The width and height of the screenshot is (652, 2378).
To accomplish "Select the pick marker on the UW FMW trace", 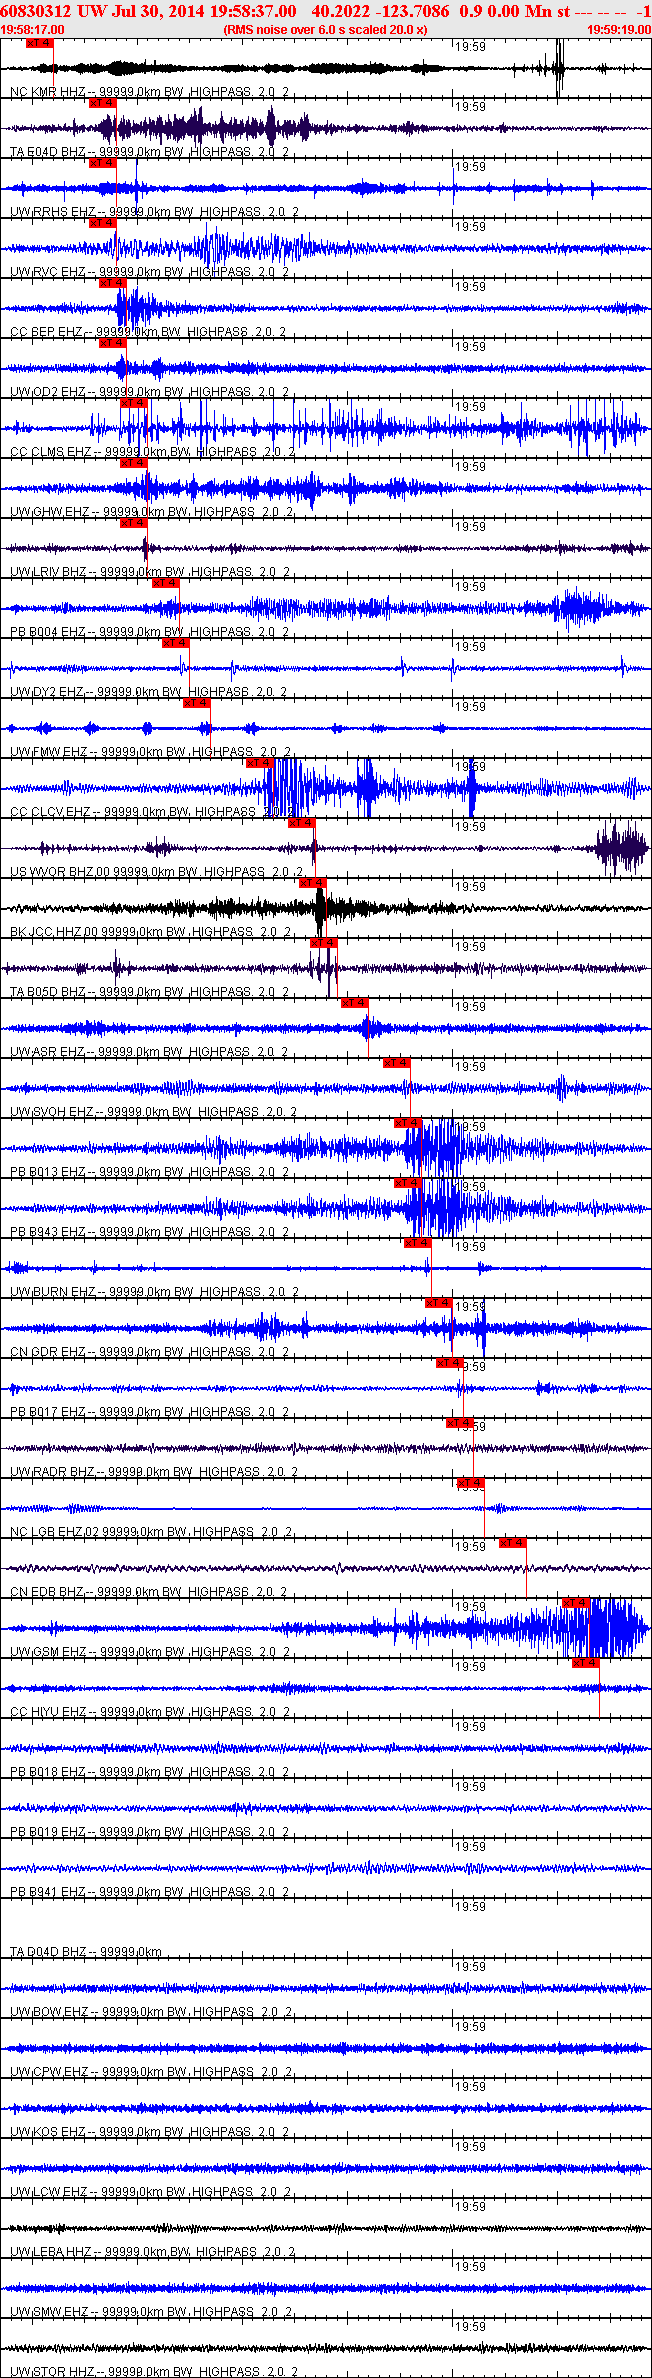I will (x=197, y=703).
